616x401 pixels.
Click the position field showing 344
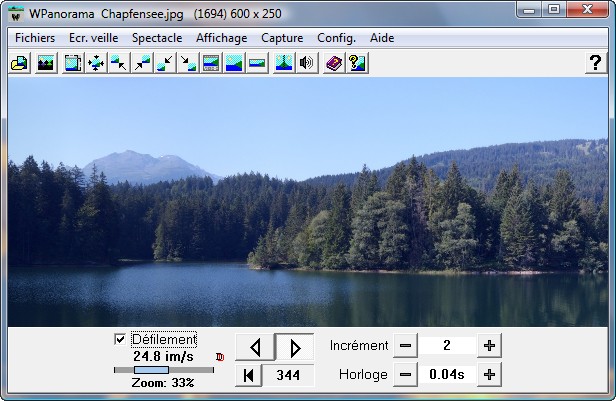click(288, 375)
